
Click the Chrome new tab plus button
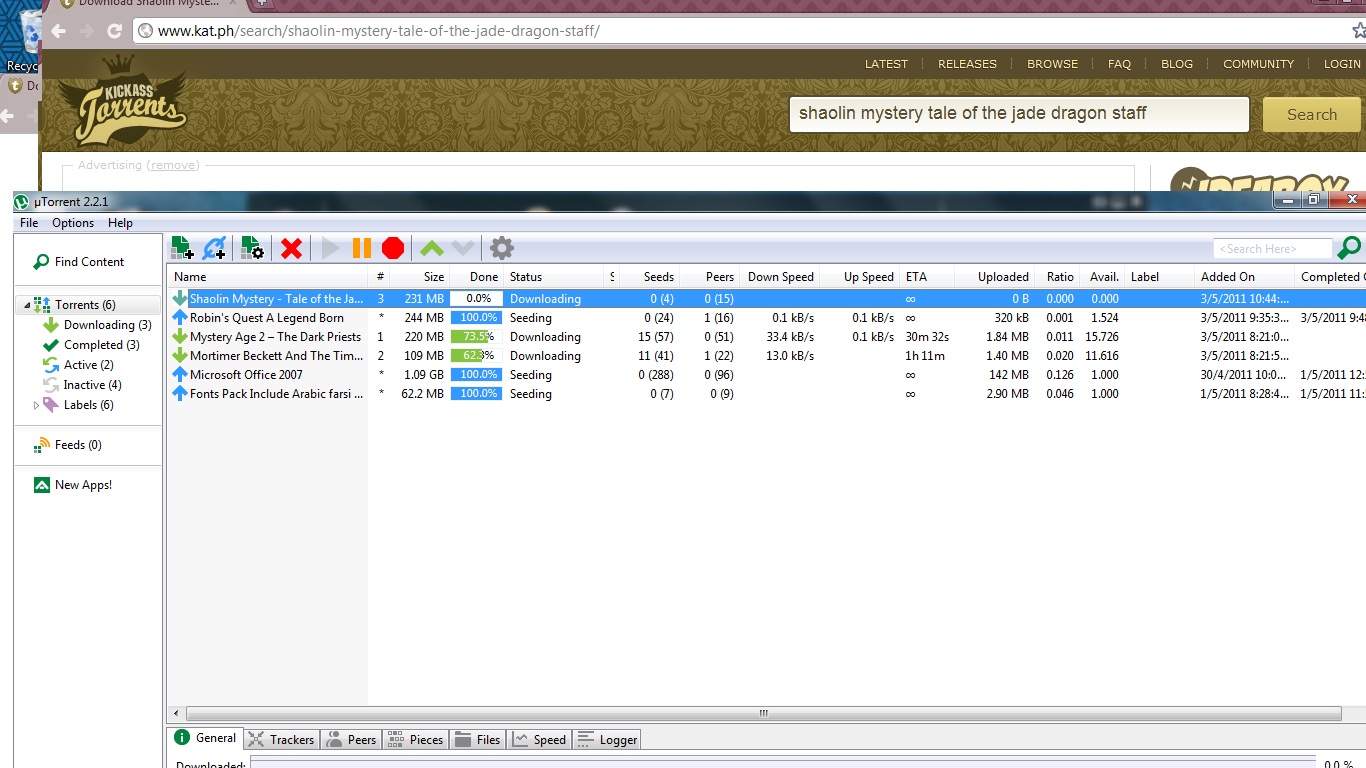[x=262, y=3]
